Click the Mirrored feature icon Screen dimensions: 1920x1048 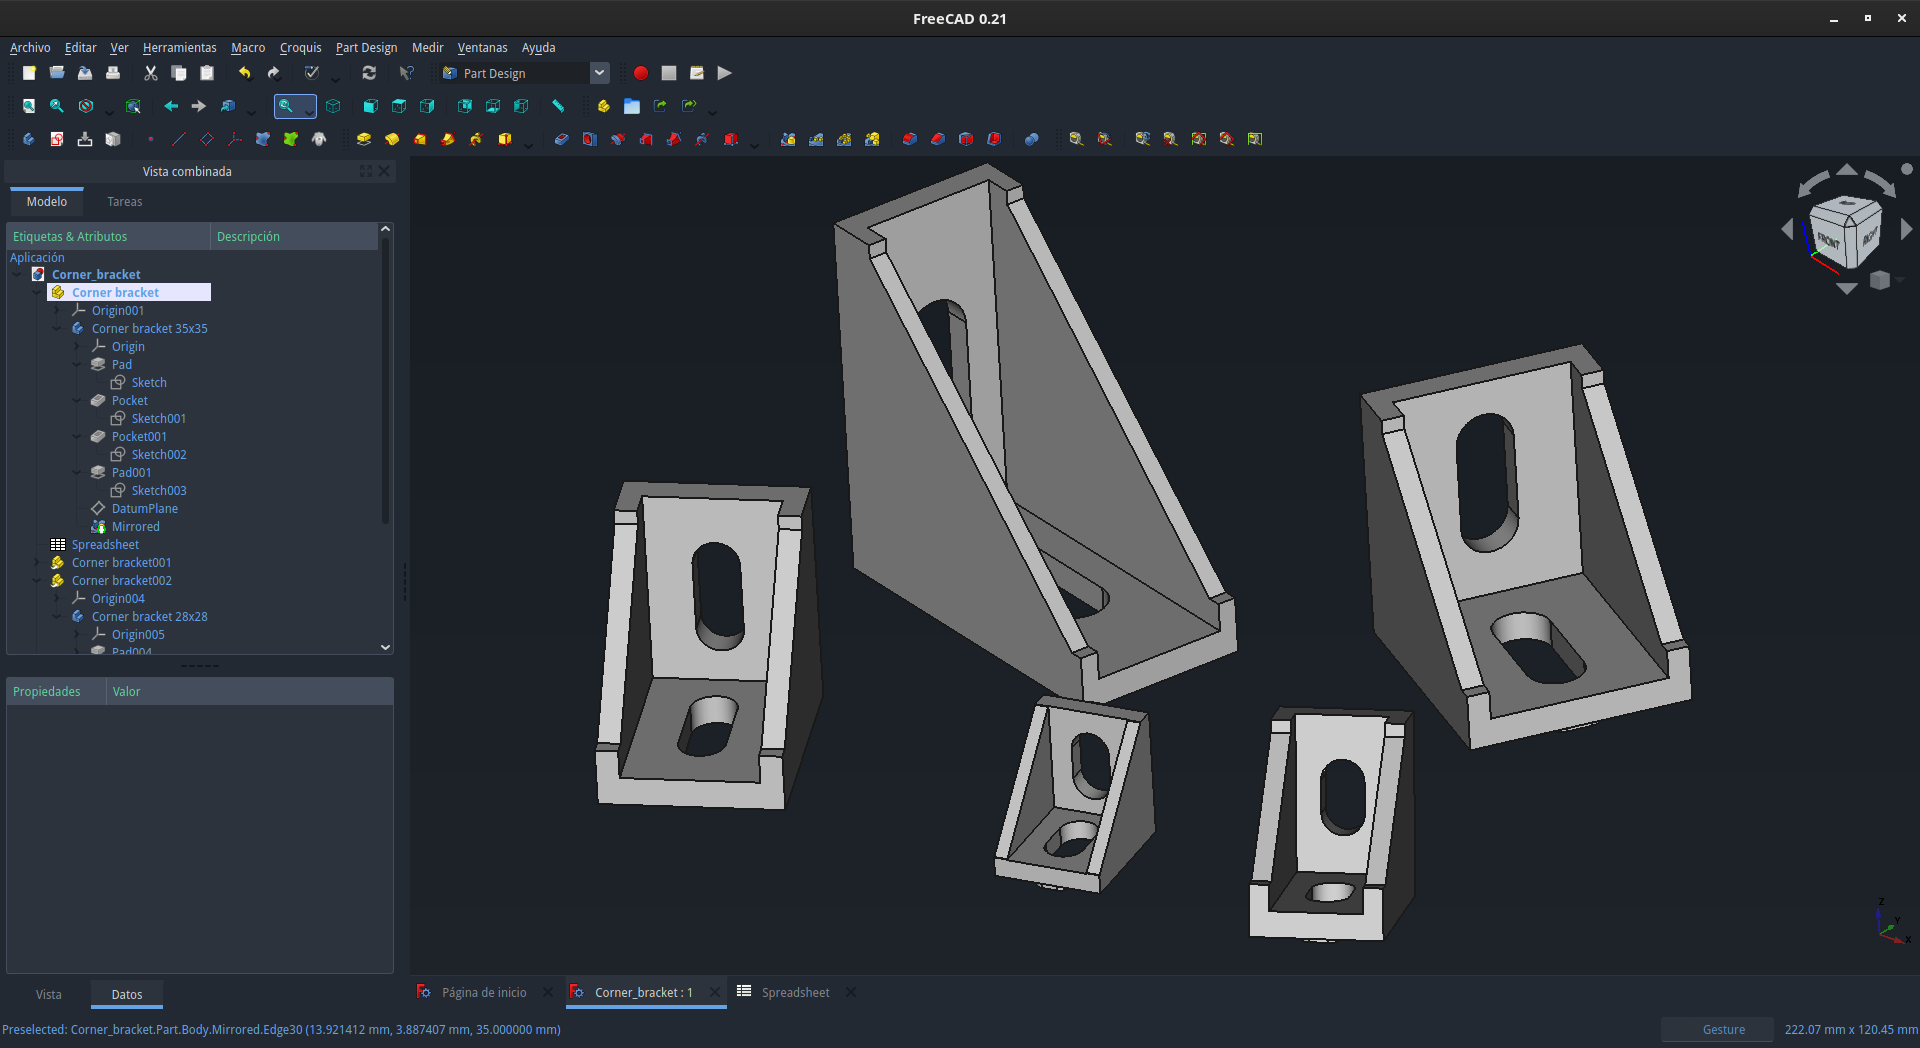pyautogui.click(x=789, y=139)
